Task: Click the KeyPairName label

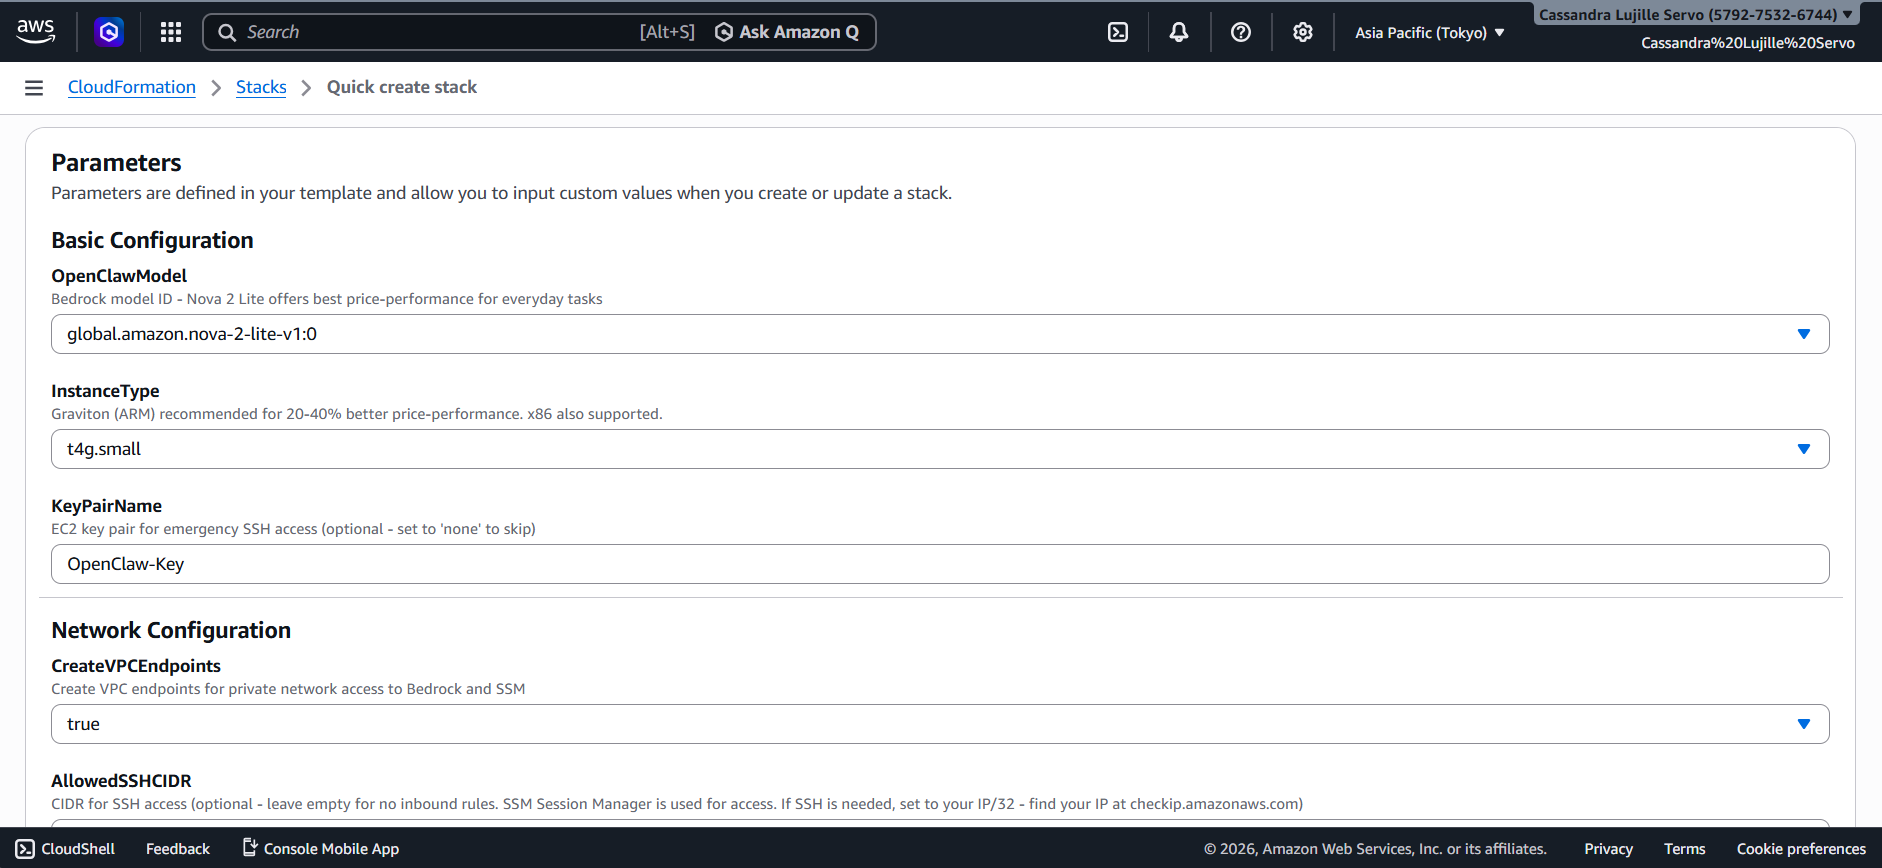Action: 106,506
